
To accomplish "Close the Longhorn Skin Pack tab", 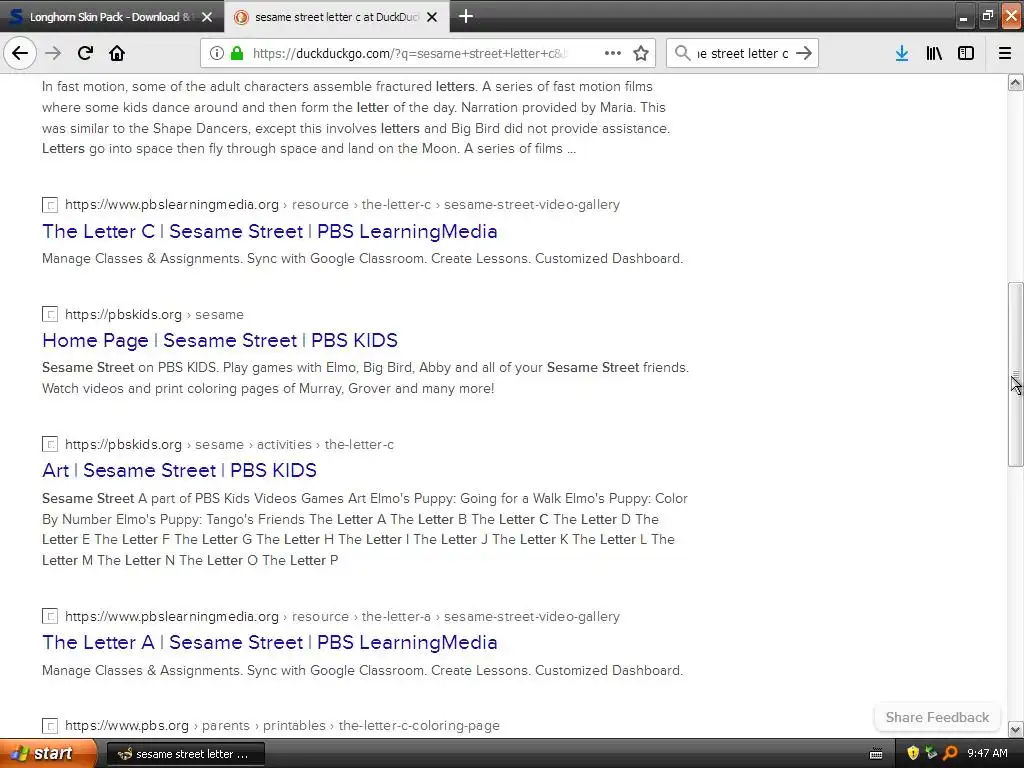I will pyautogui.click(x=207, y=17).
